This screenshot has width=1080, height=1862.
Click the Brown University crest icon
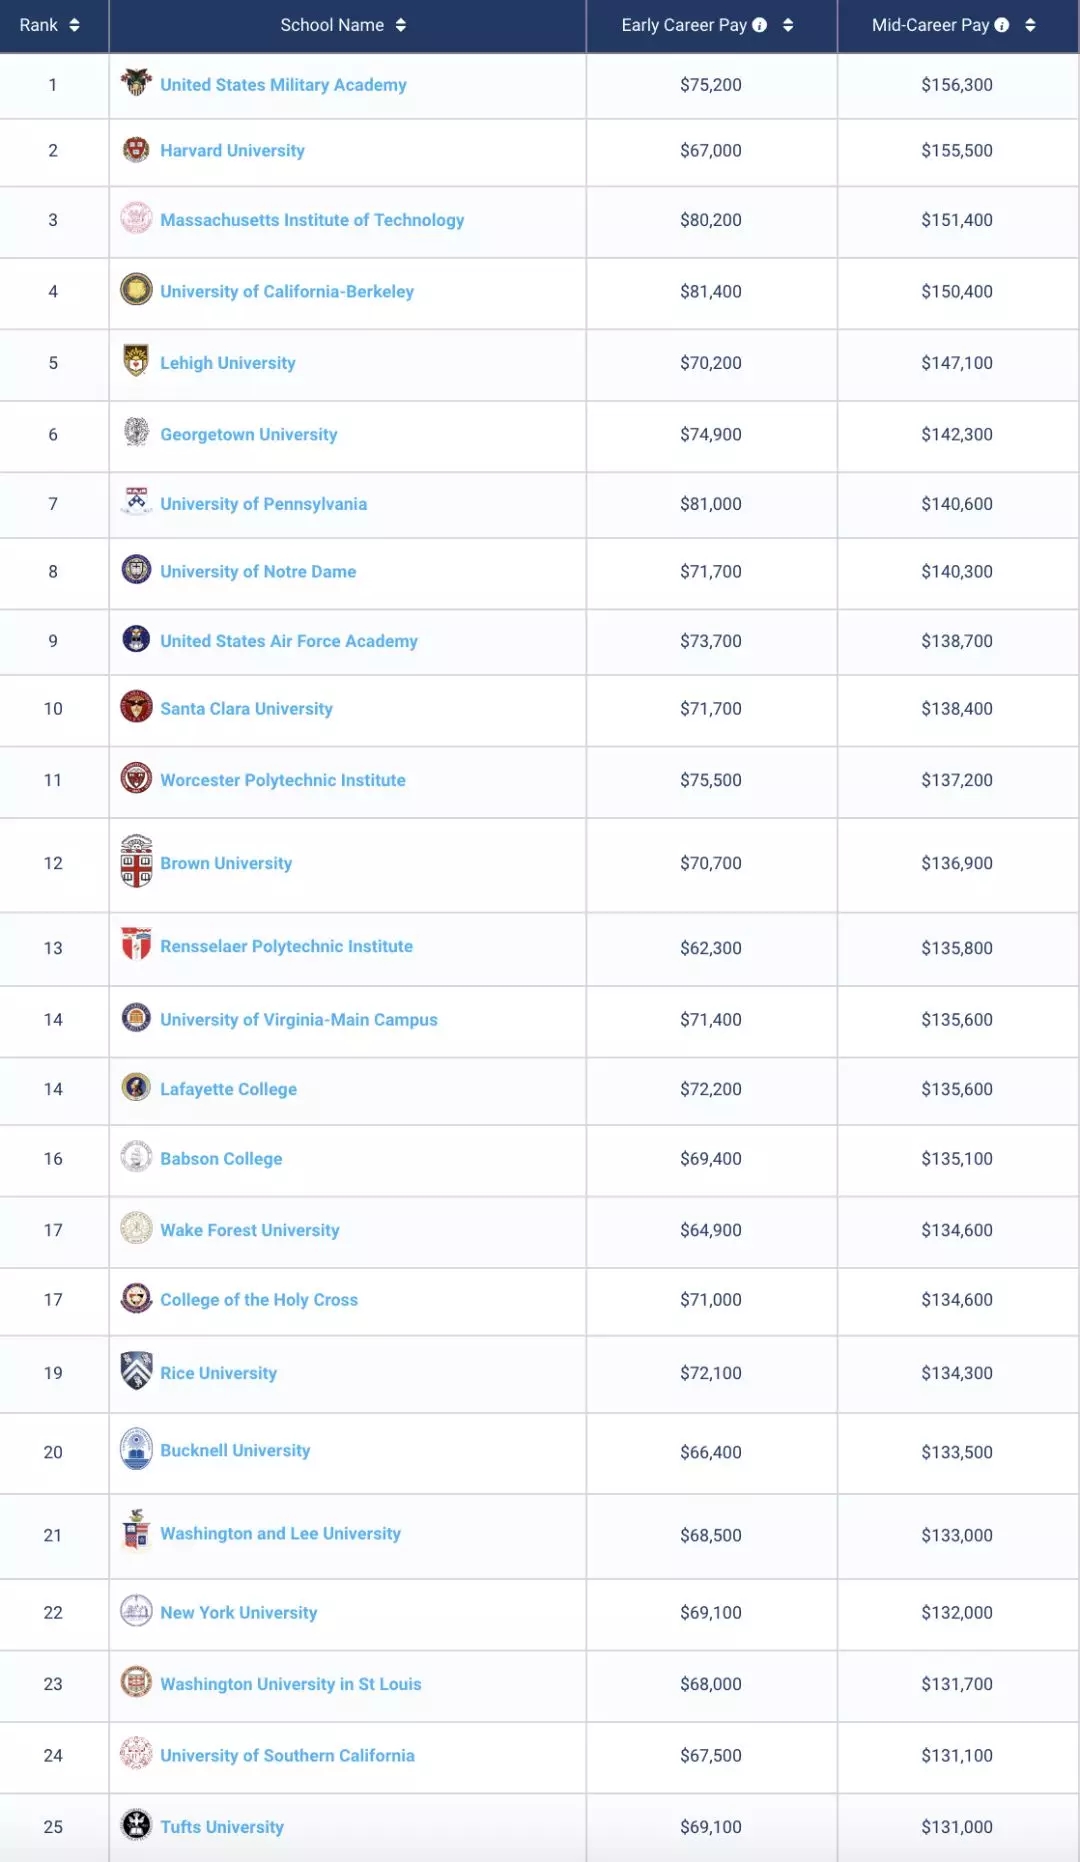[x=136, y=861]
